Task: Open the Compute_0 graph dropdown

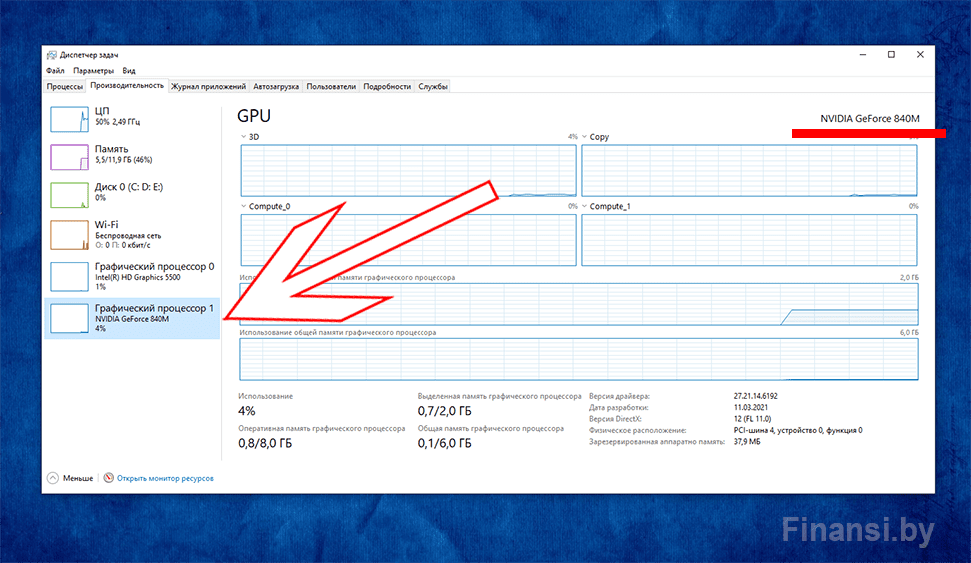Action: pyautogui.click(x=243, y=206)
